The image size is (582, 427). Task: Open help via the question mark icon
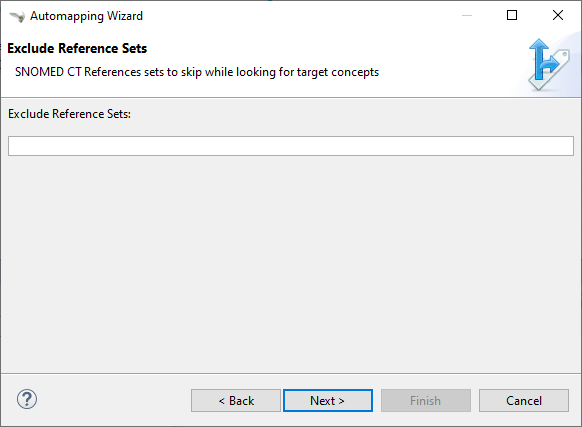coord(27,400)
